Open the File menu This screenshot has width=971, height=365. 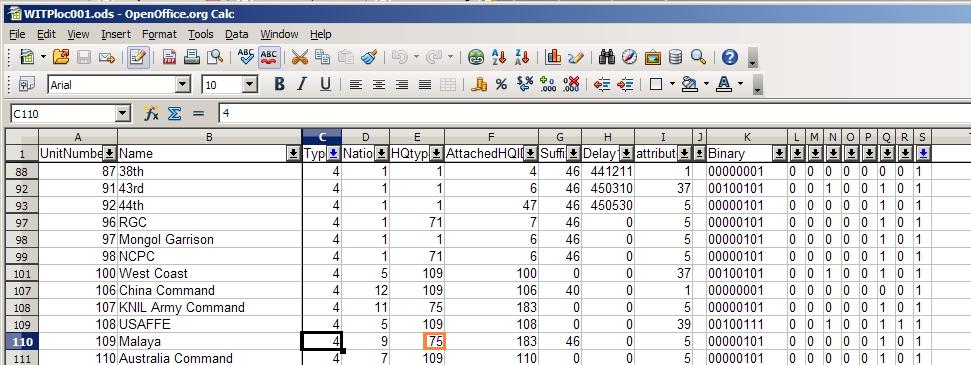pyautogui.click(x=17, y=34)
